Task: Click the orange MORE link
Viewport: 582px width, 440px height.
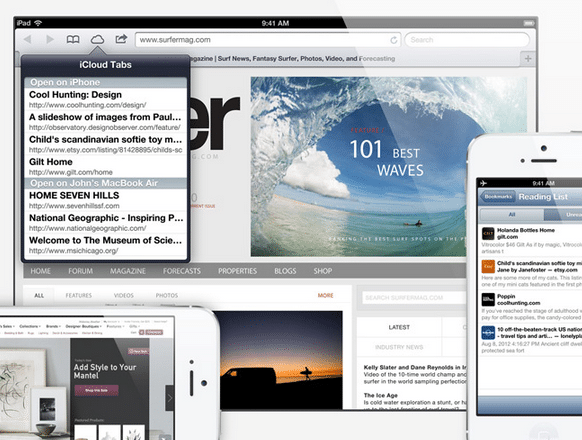Action: tap(326, 296)
